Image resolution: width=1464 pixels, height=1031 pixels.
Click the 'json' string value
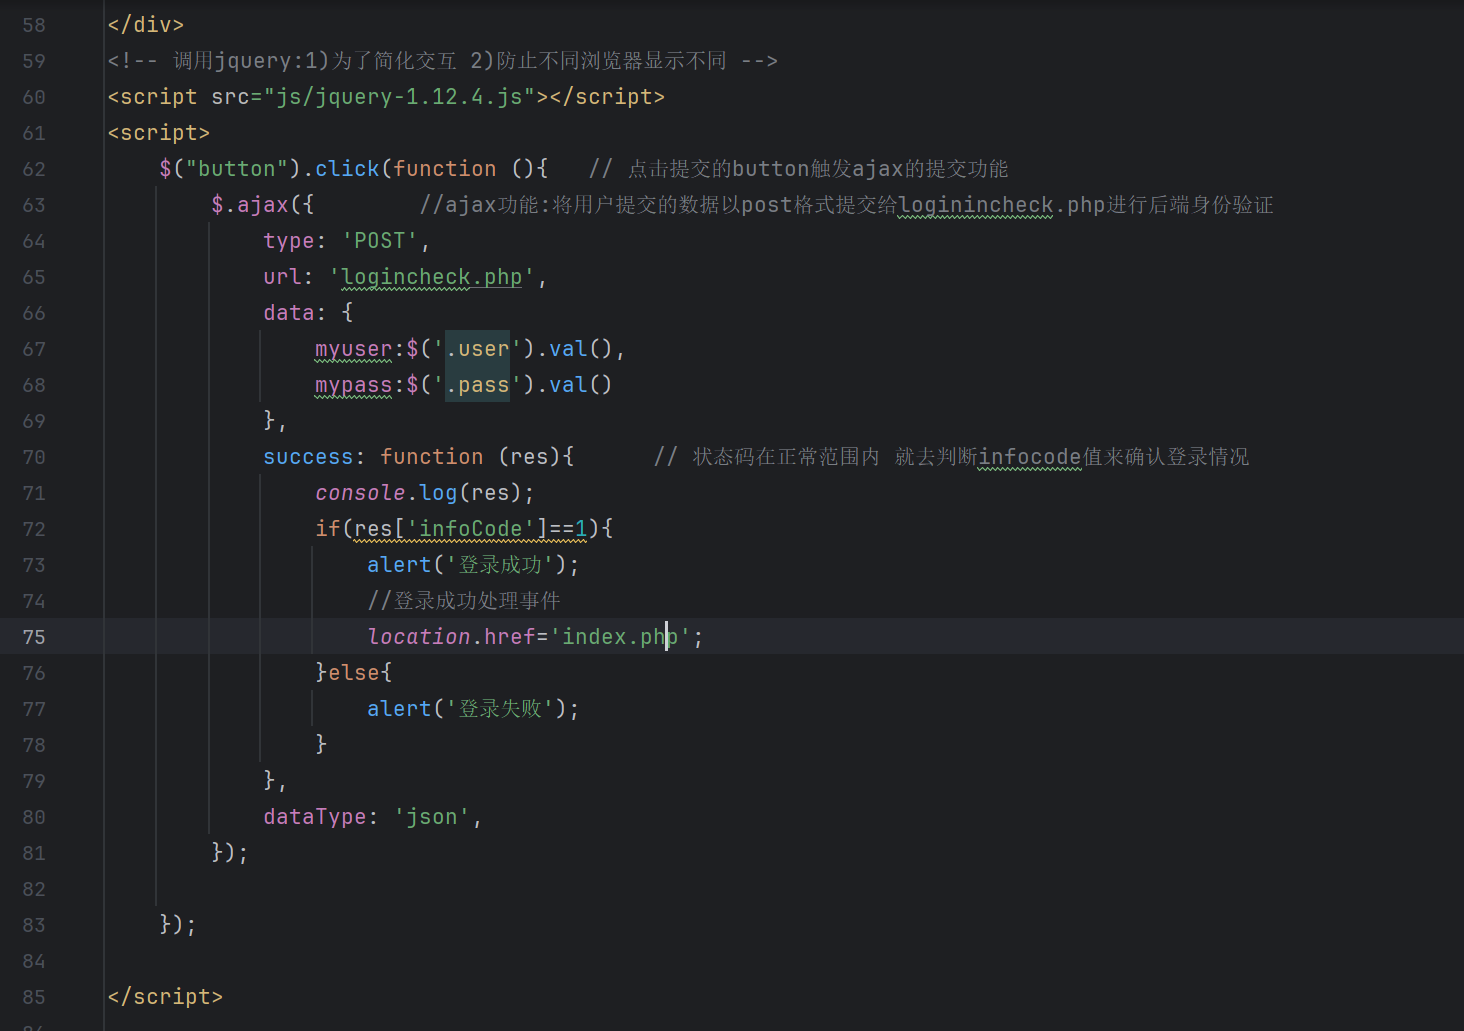pyautogui.click(x=432, y=817)
